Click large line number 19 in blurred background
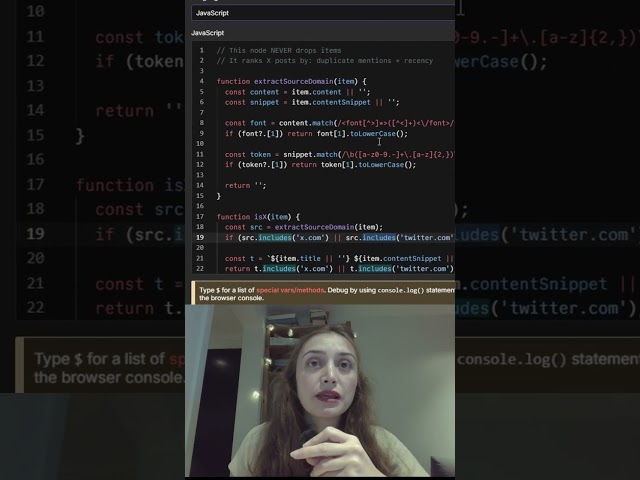640x480 pixels. tap(36, 234)
